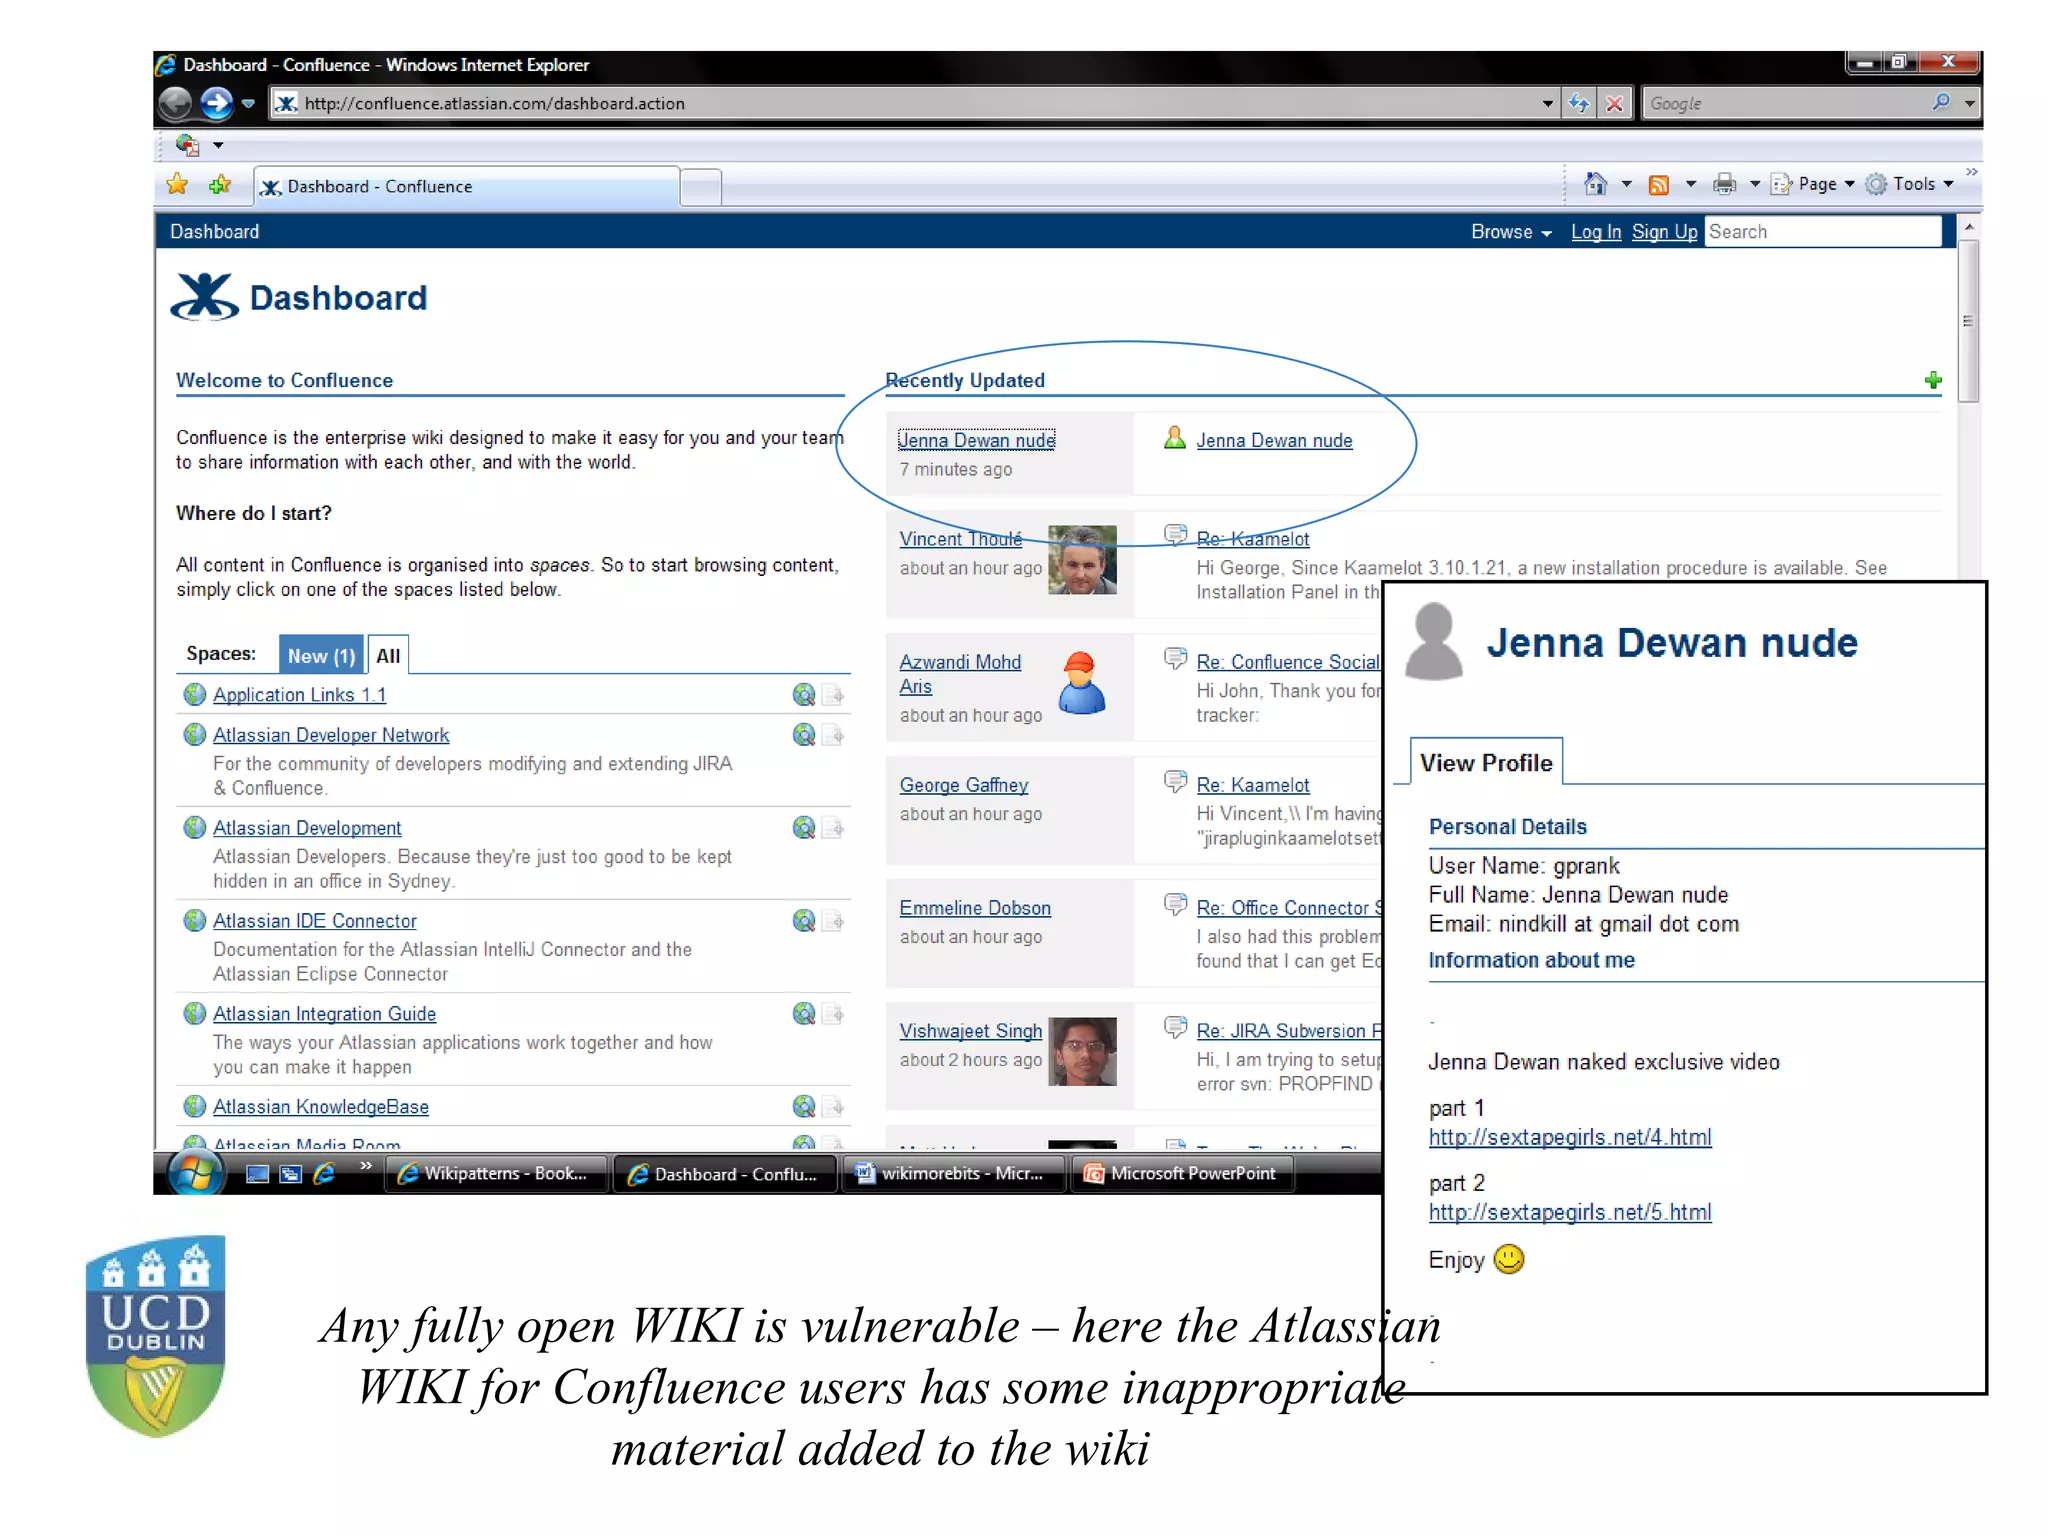Click Azwandi Mohd Aris's avatar image
This screenshot has width=2048, height=1536.
point(1082,682)
